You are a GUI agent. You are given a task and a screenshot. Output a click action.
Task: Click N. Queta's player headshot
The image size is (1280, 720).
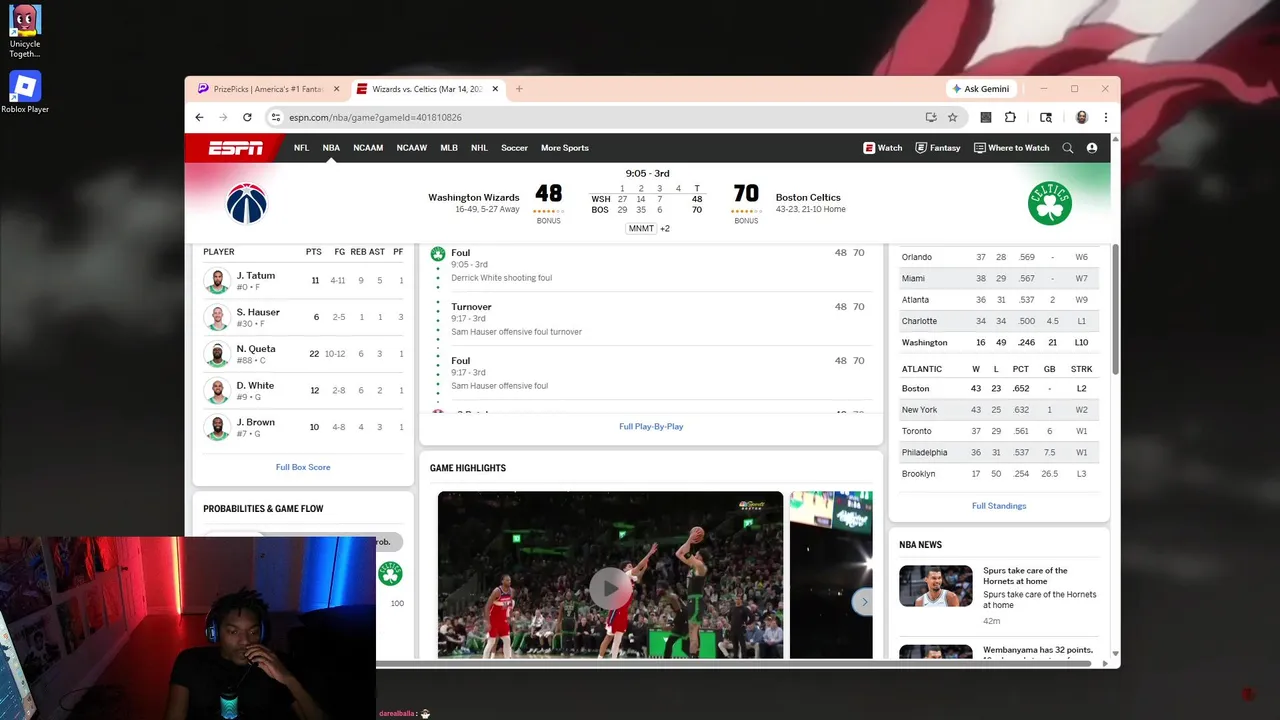coord(217,354)
